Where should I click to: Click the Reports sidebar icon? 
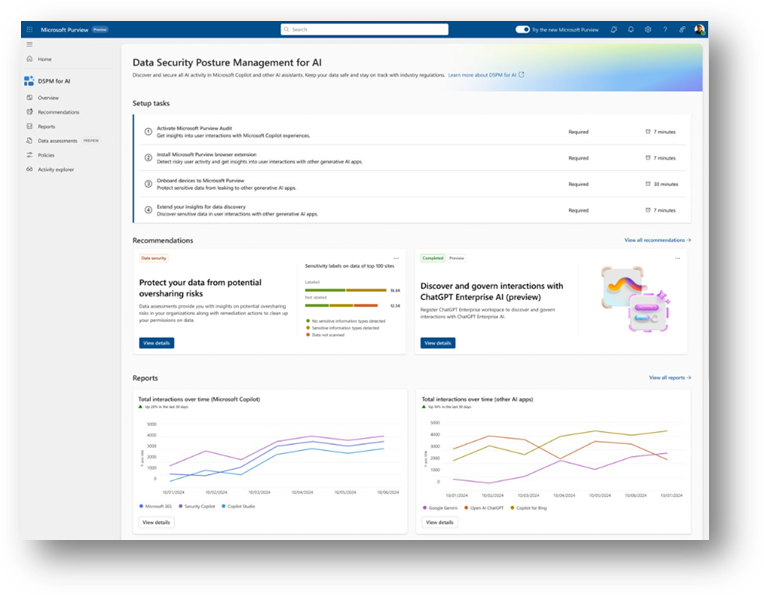click(x=30, y=126)
